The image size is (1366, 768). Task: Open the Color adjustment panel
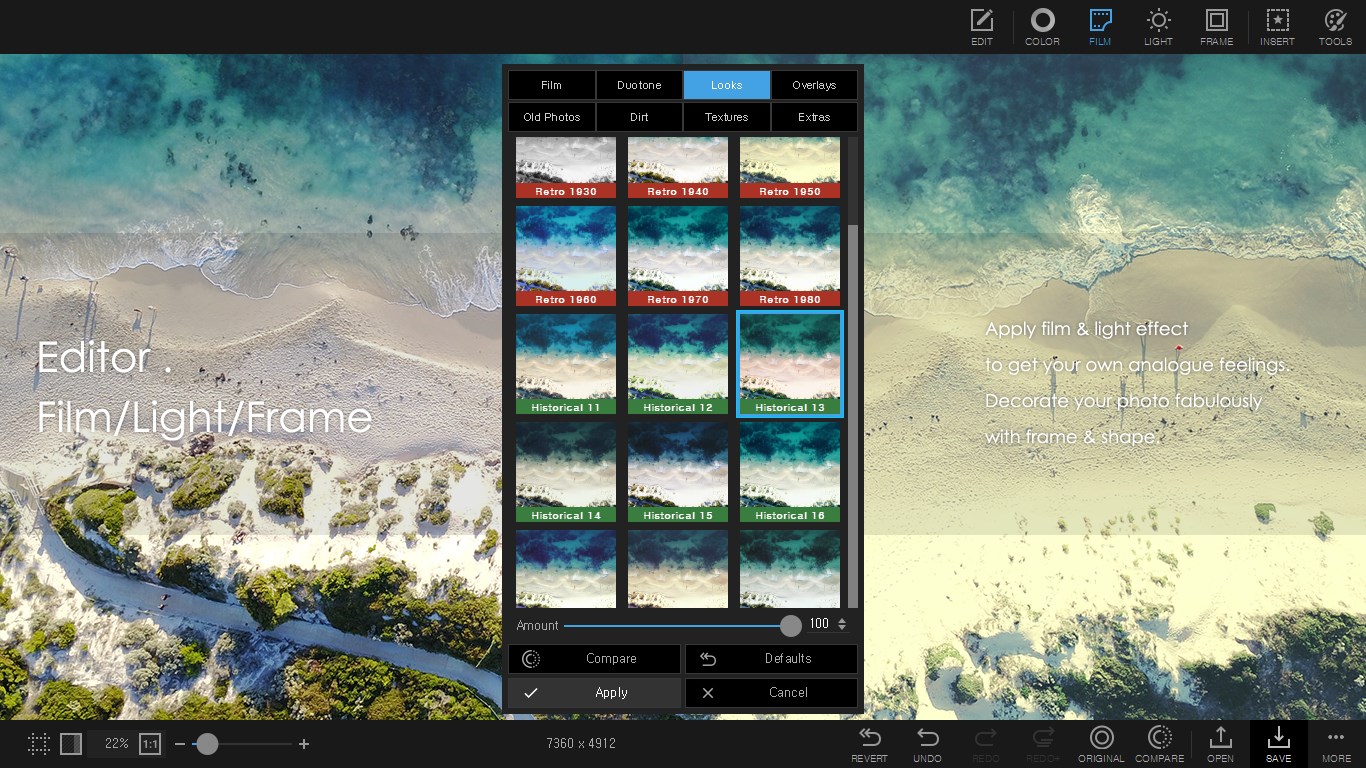click(1042, 27)
